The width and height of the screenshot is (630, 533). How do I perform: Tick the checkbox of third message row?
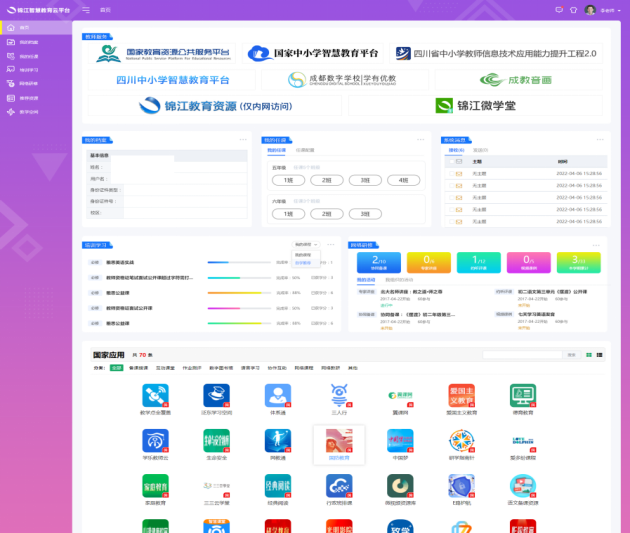452,198
